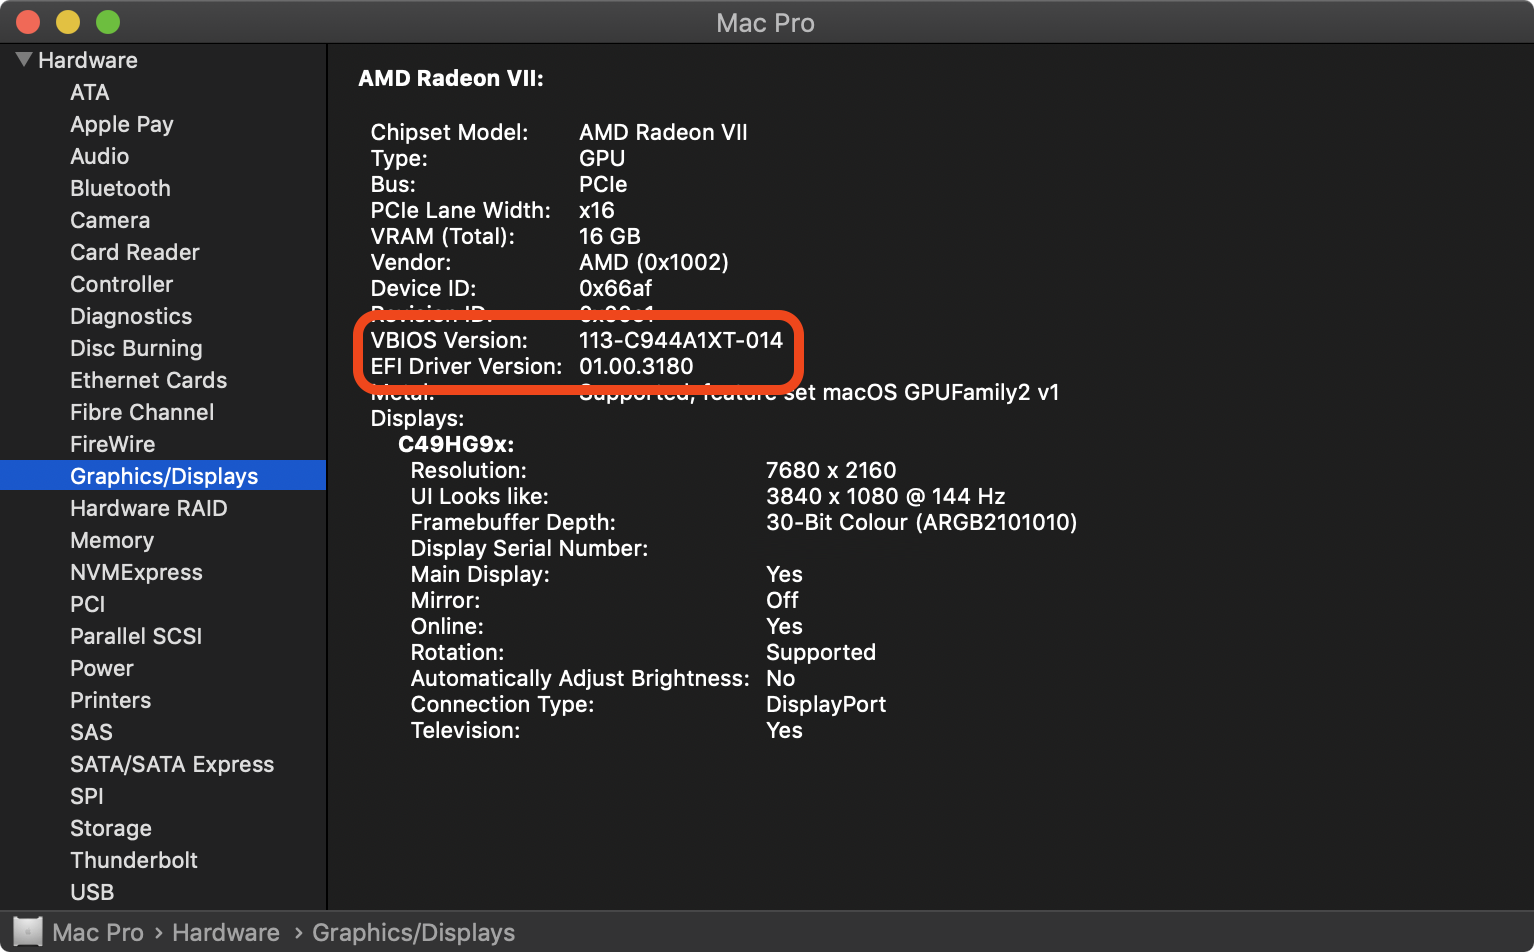This screenshot has width=1534, height=952.
Task: Click the PCIe Lane Width value x16
Action: [597, 210]
